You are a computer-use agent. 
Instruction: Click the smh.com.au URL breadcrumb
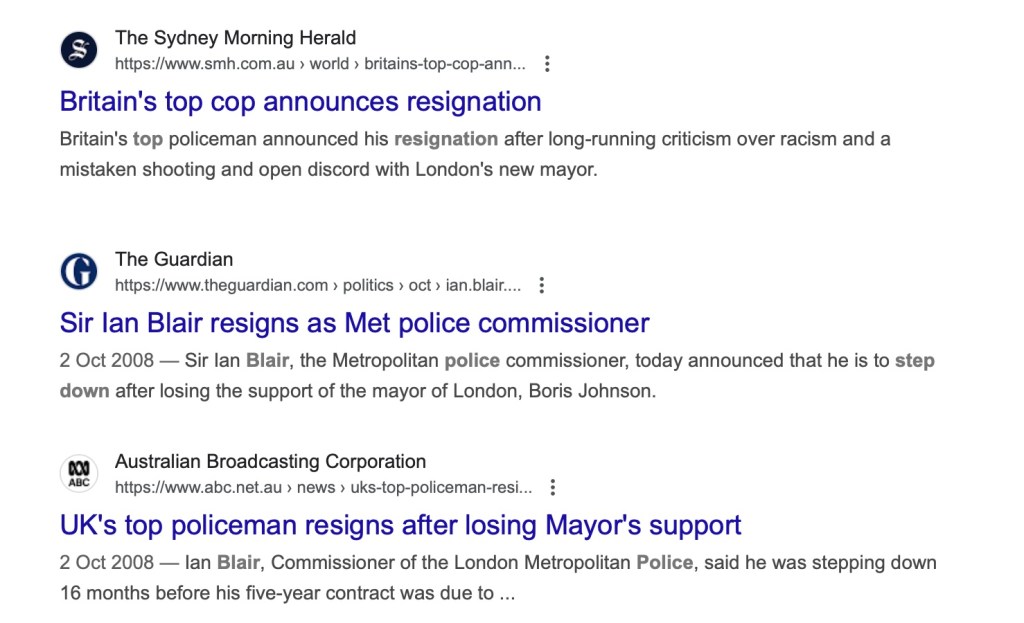coord(320,64)
